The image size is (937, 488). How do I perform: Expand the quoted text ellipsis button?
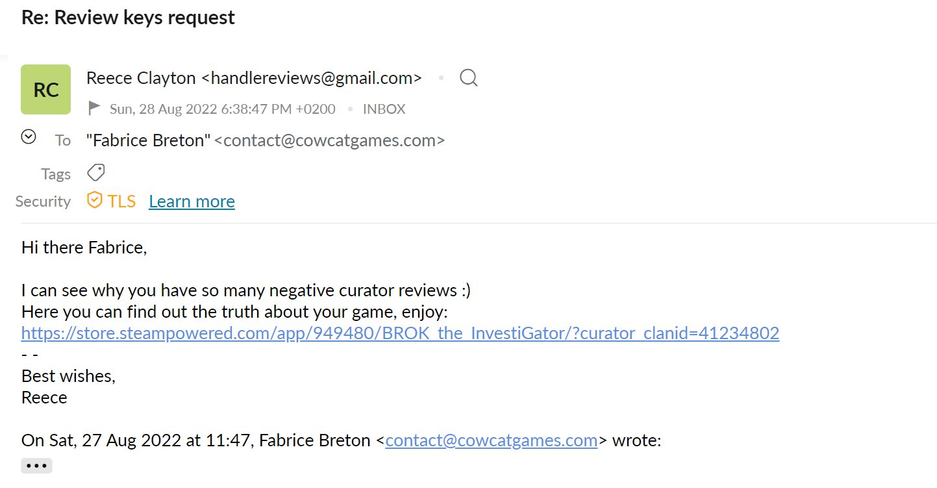[x=36, y=466]
